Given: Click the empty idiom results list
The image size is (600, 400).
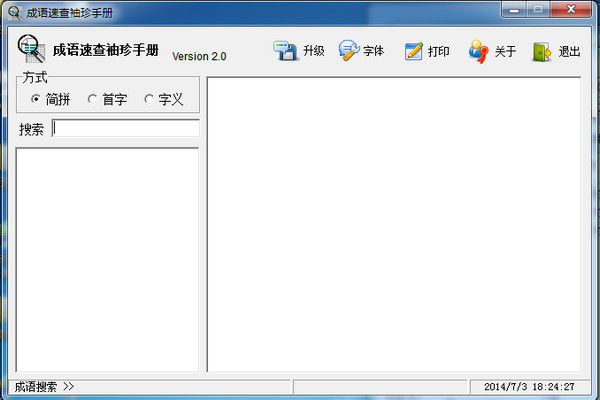Looking at the screenshot, I should tap(107, 260).
